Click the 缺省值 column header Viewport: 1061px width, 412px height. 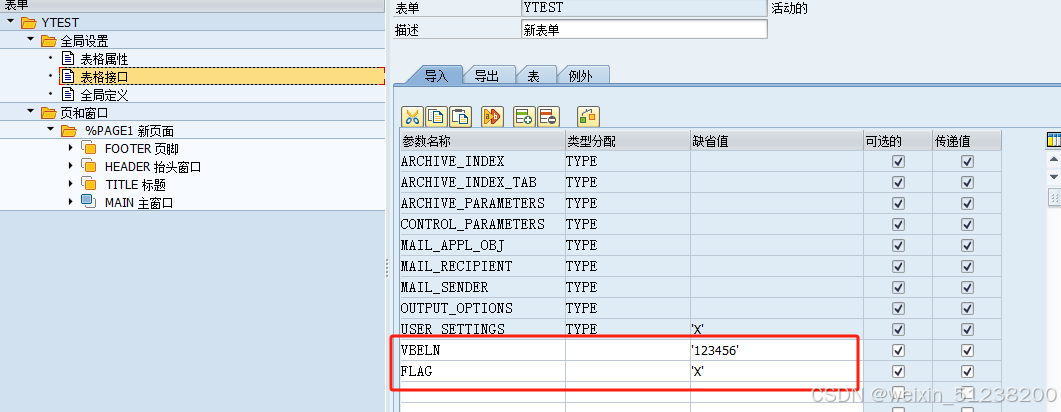(777, 141)
